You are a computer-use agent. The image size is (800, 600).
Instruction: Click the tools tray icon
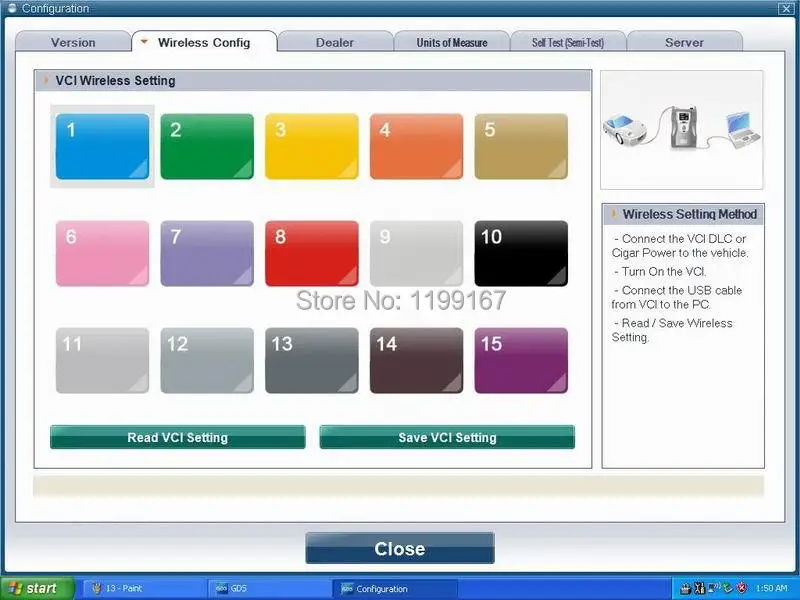[700, 588]
